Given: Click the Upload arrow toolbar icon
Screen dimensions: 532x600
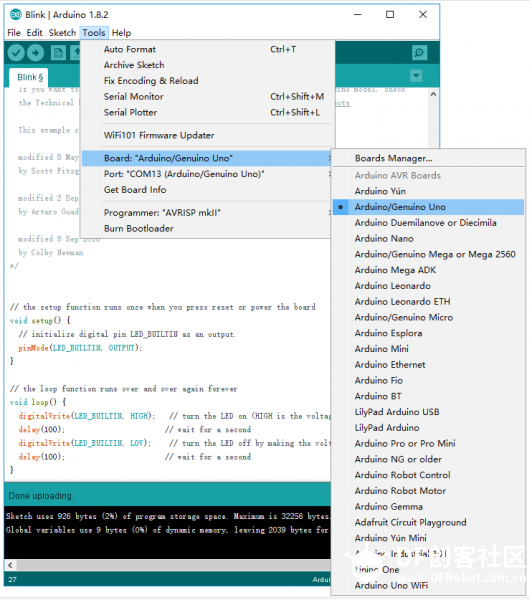Looking at the screenshot, I should 36,53.
